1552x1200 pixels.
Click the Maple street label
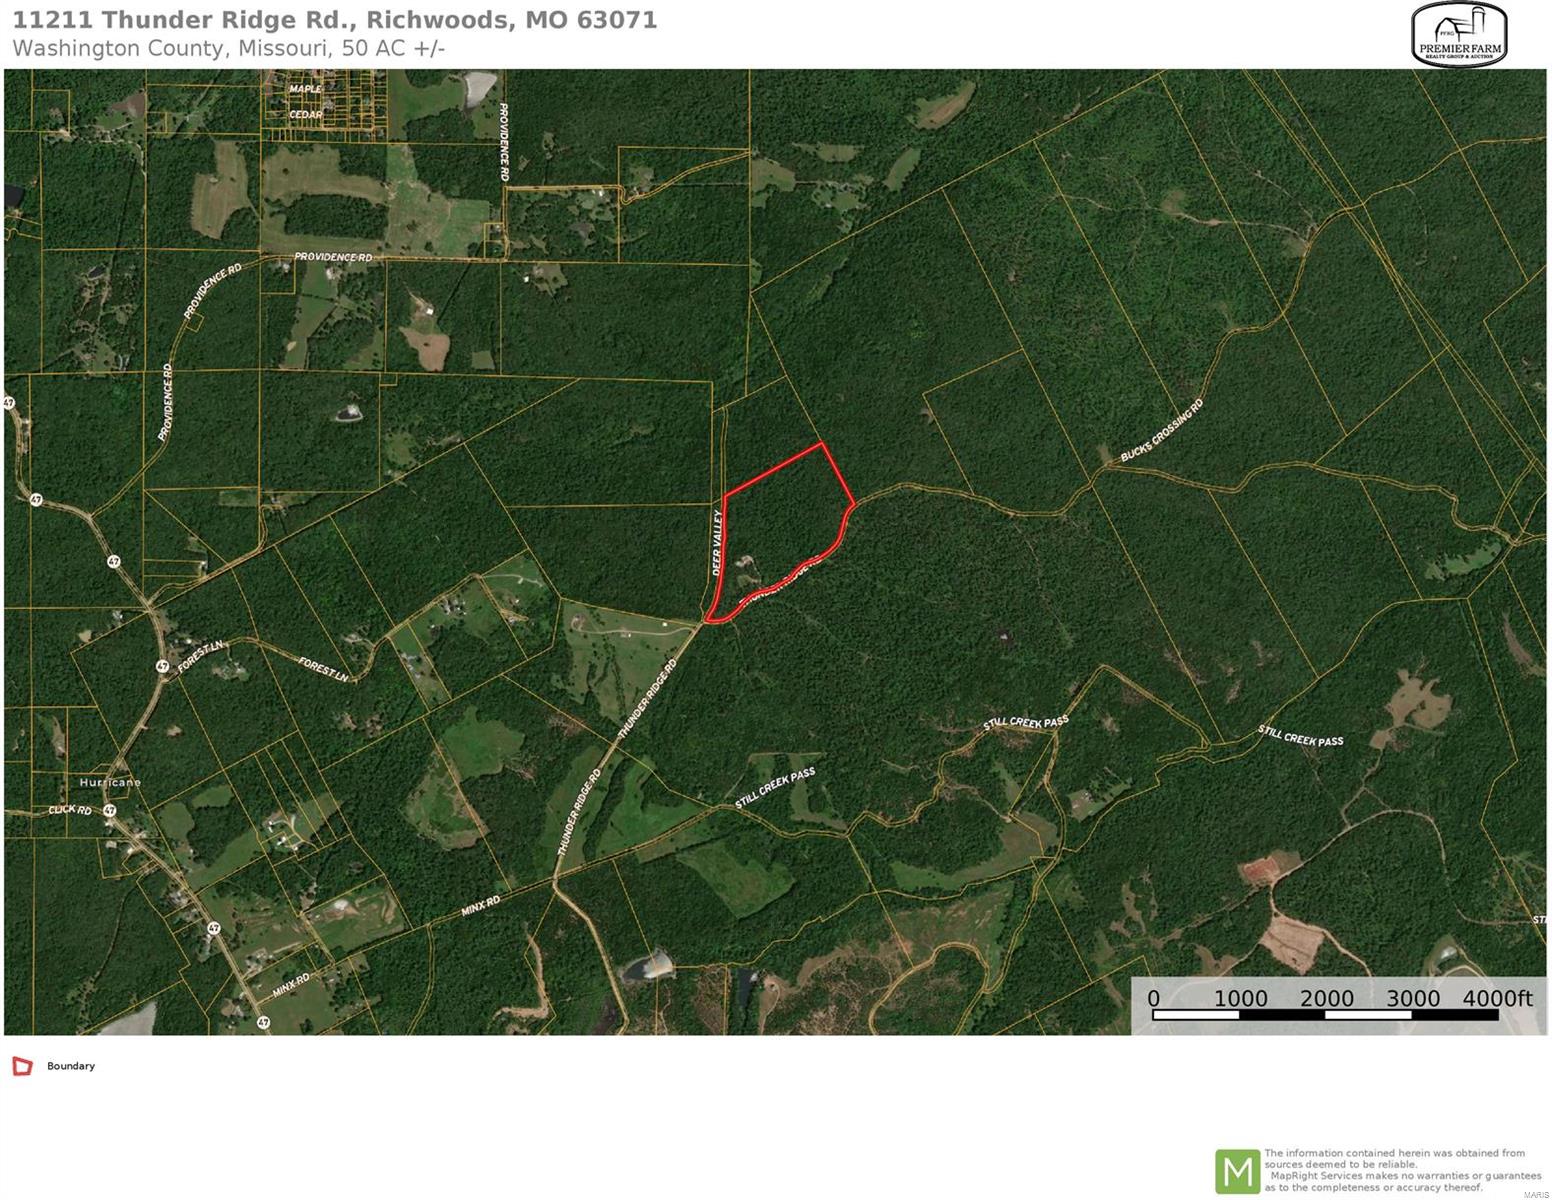pos(306,89)
